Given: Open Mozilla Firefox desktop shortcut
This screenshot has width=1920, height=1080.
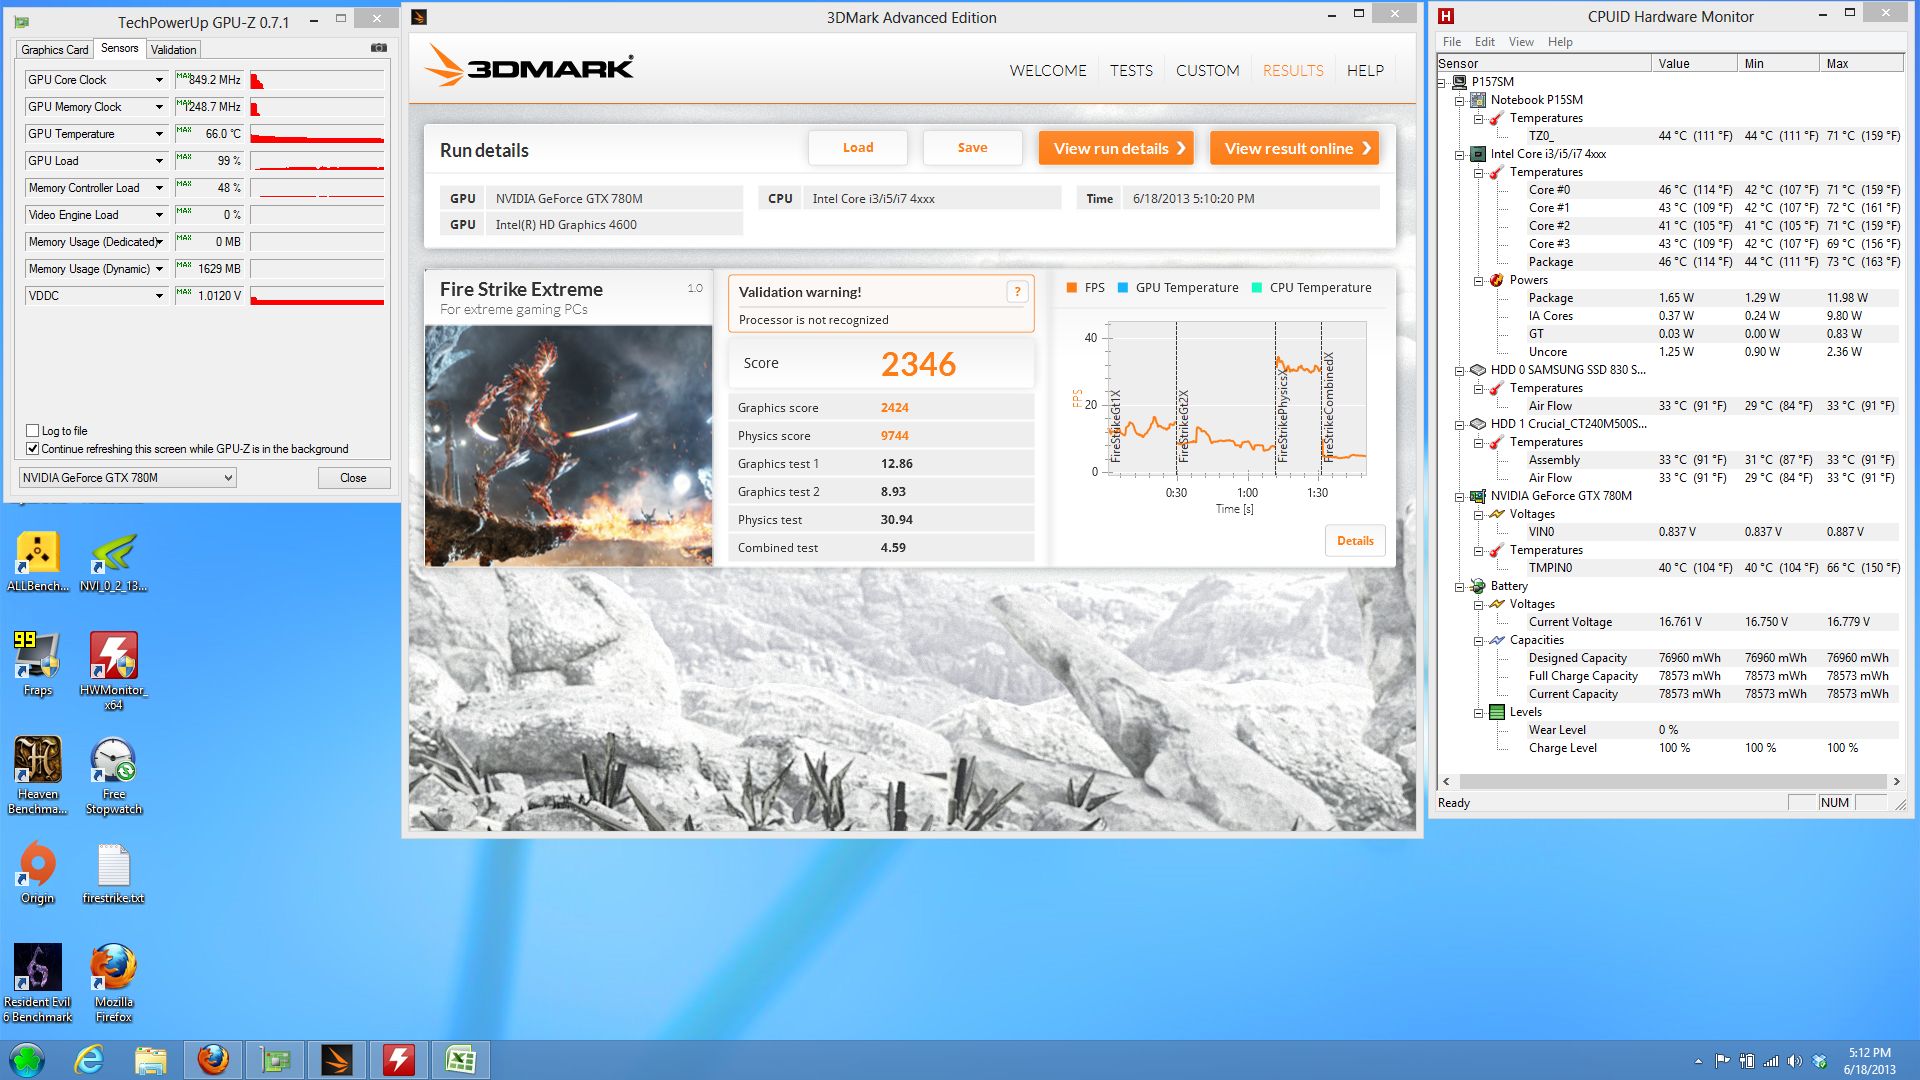Looking at the screenshot, I should click(114, 983).
